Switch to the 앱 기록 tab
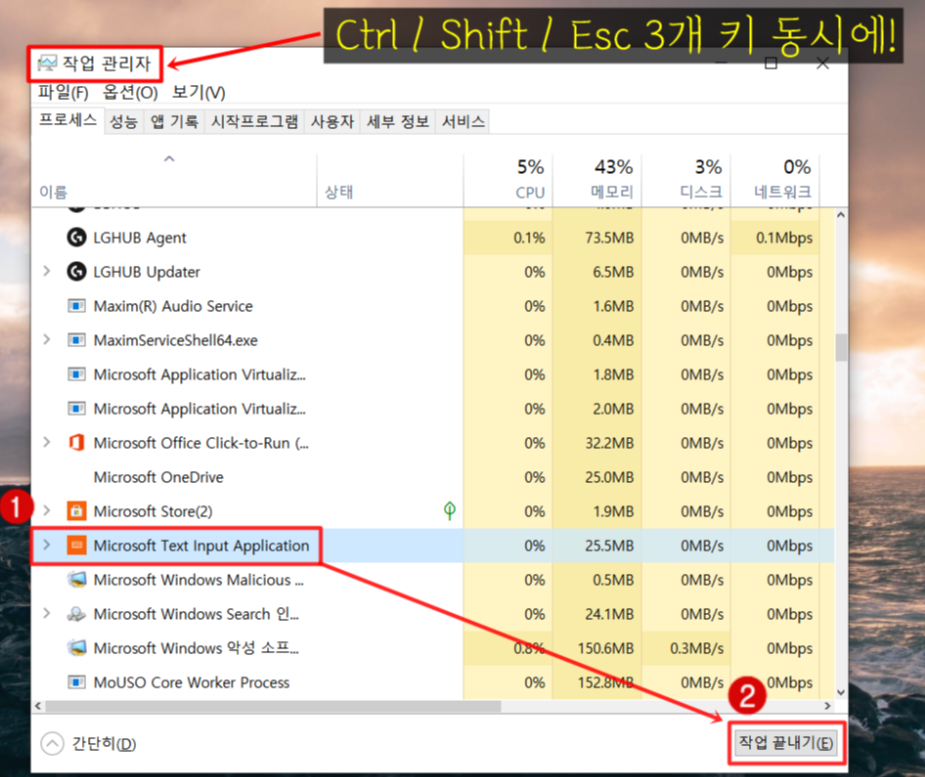The image size is (925, 777). point(174,122)
